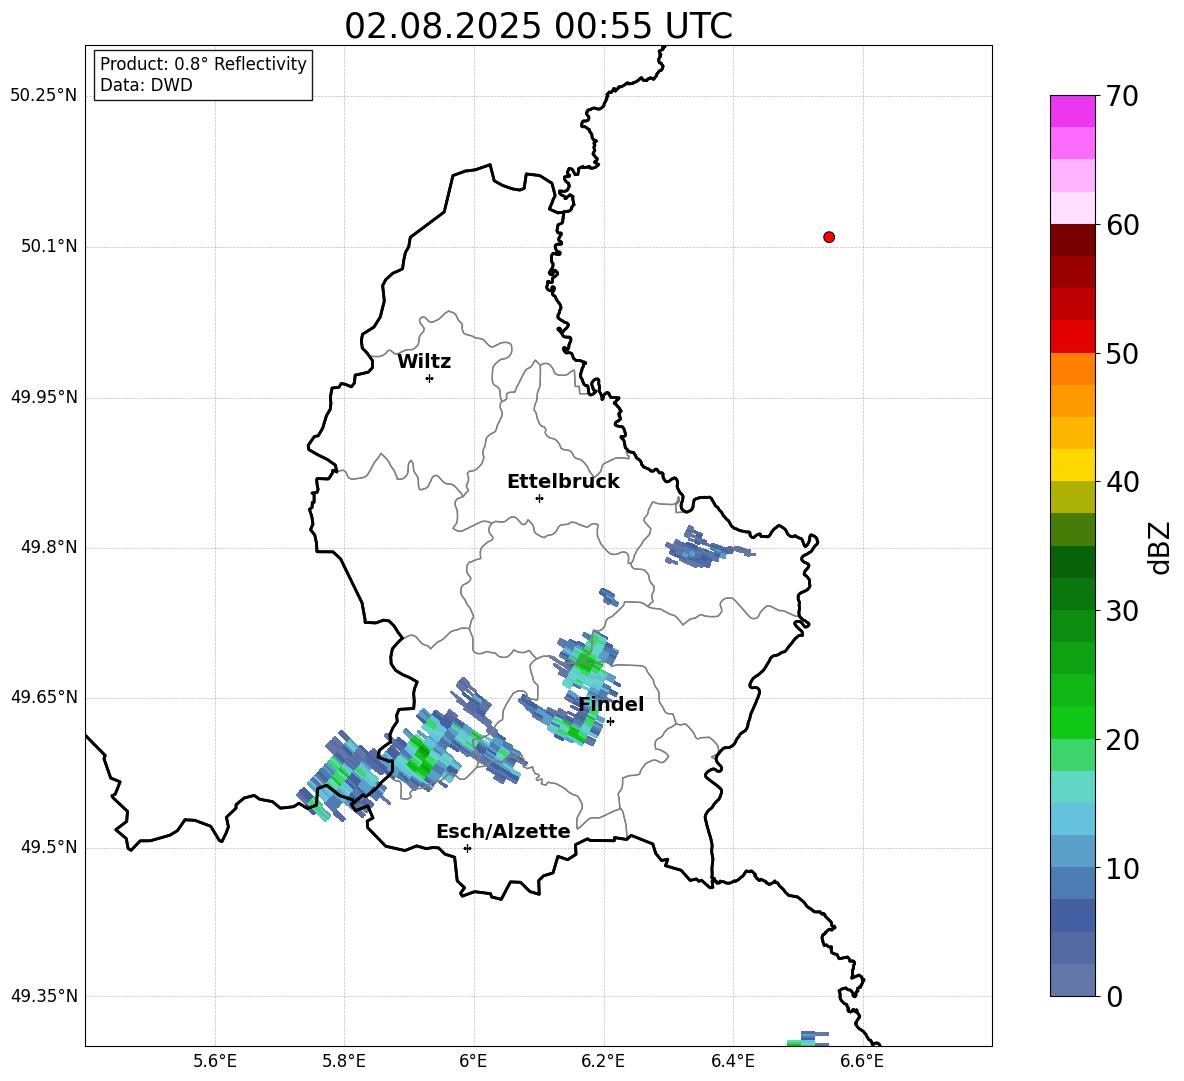Image resolution: width=1184 pixels, height=1081 pixels.
Task: Click the red radar site marker
Action: [x=829, y=237]
